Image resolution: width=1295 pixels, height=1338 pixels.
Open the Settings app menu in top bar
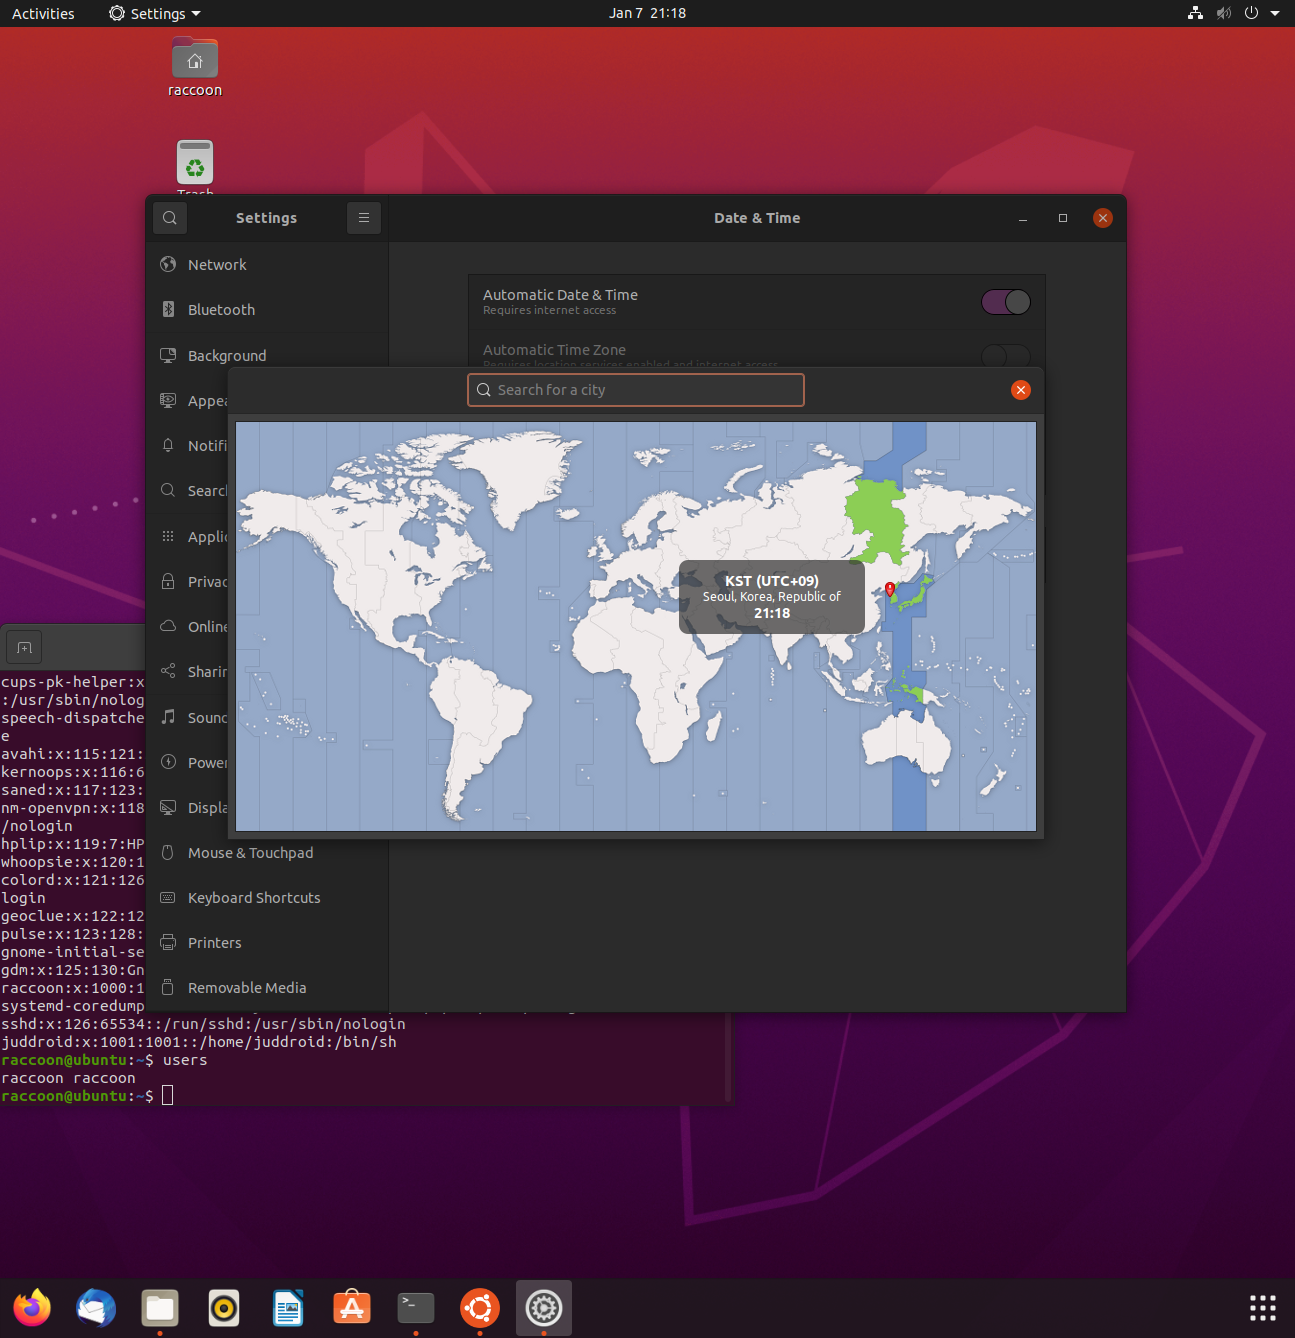click(155, 13)
